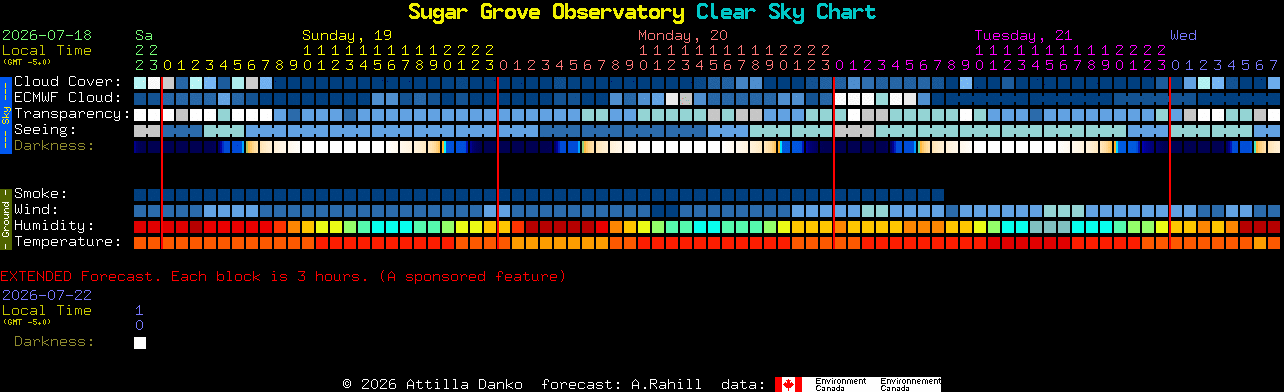The width and height of the screenshot is (1284, 392).
Task: Click the Canadian flag icon
Action: click(788, 384)
